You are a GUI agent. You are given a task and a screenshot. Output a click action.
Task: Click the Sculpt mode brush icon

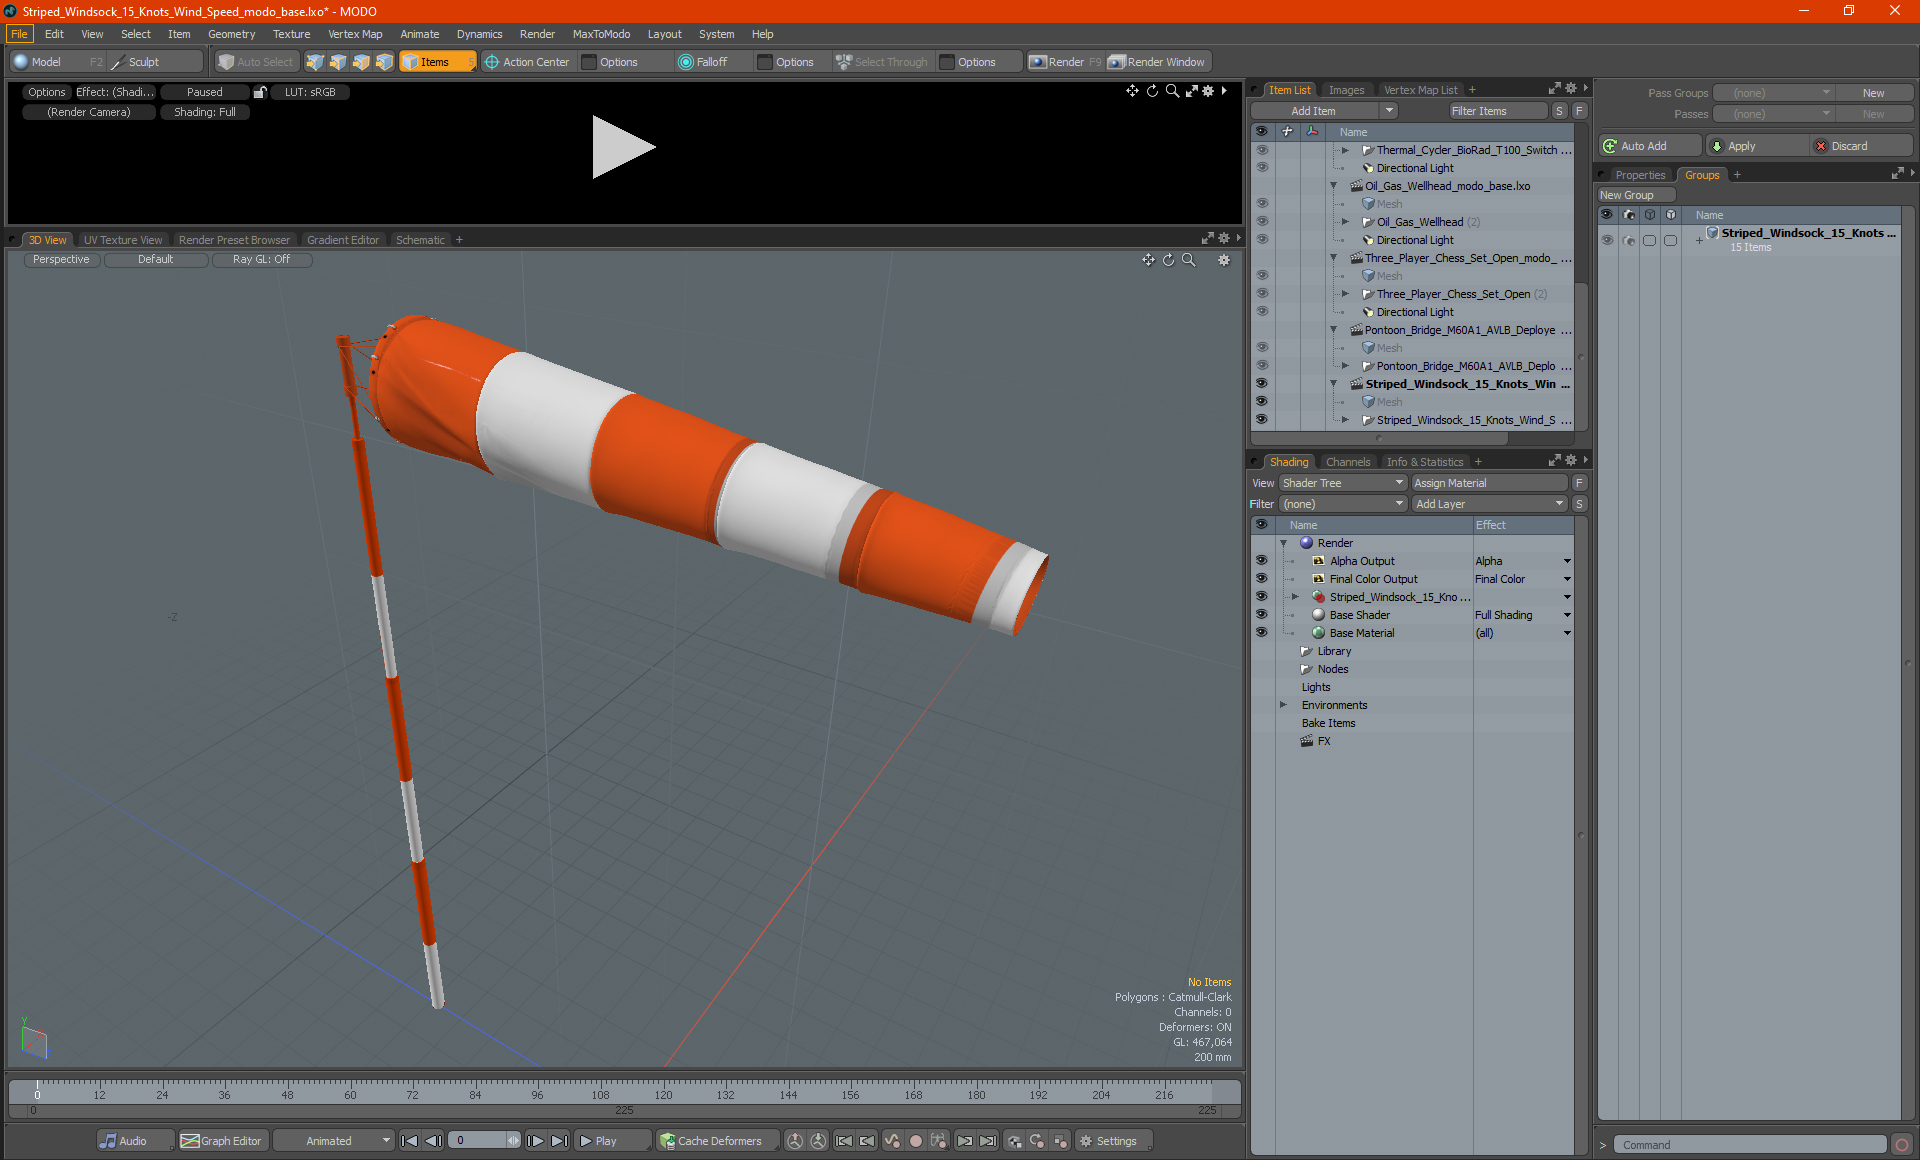click(x=118, y=62)
